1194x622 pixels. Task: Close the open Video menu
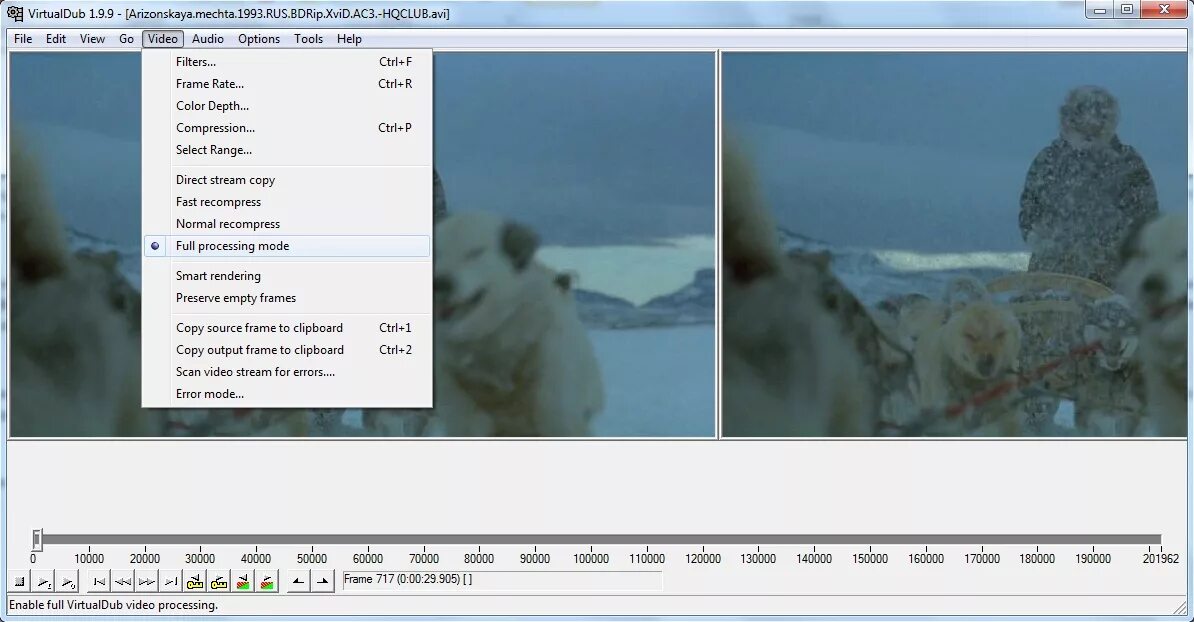tap(163, 39)
